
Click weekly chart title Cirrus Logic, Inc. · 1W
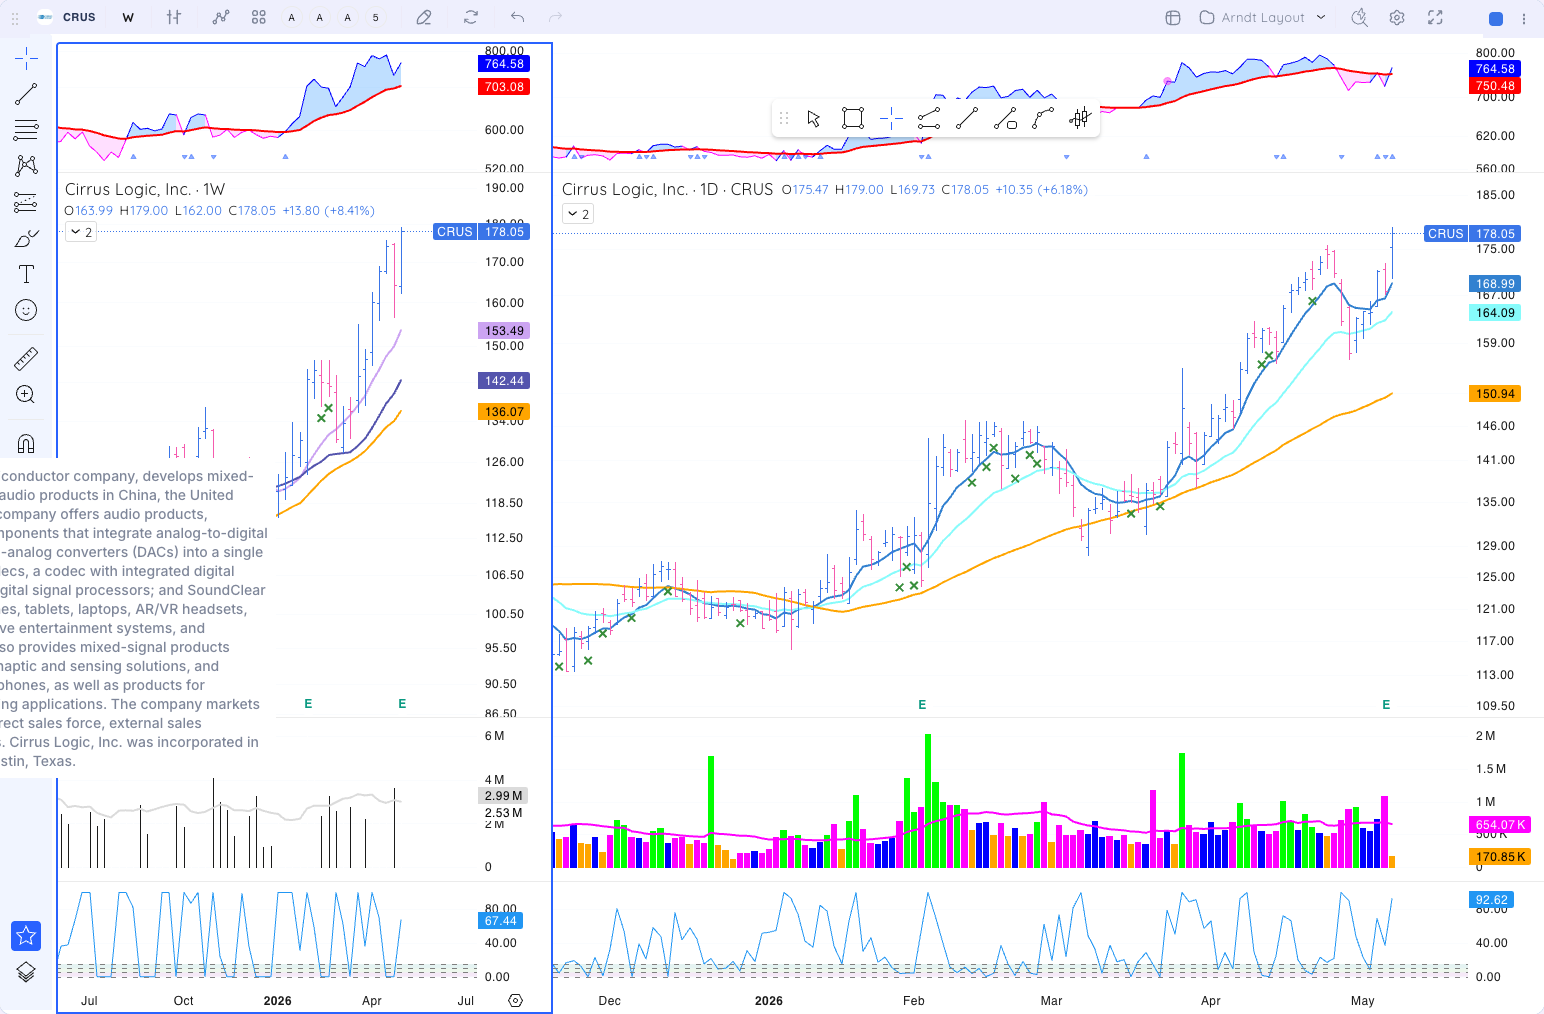click(x=145, y=189)
